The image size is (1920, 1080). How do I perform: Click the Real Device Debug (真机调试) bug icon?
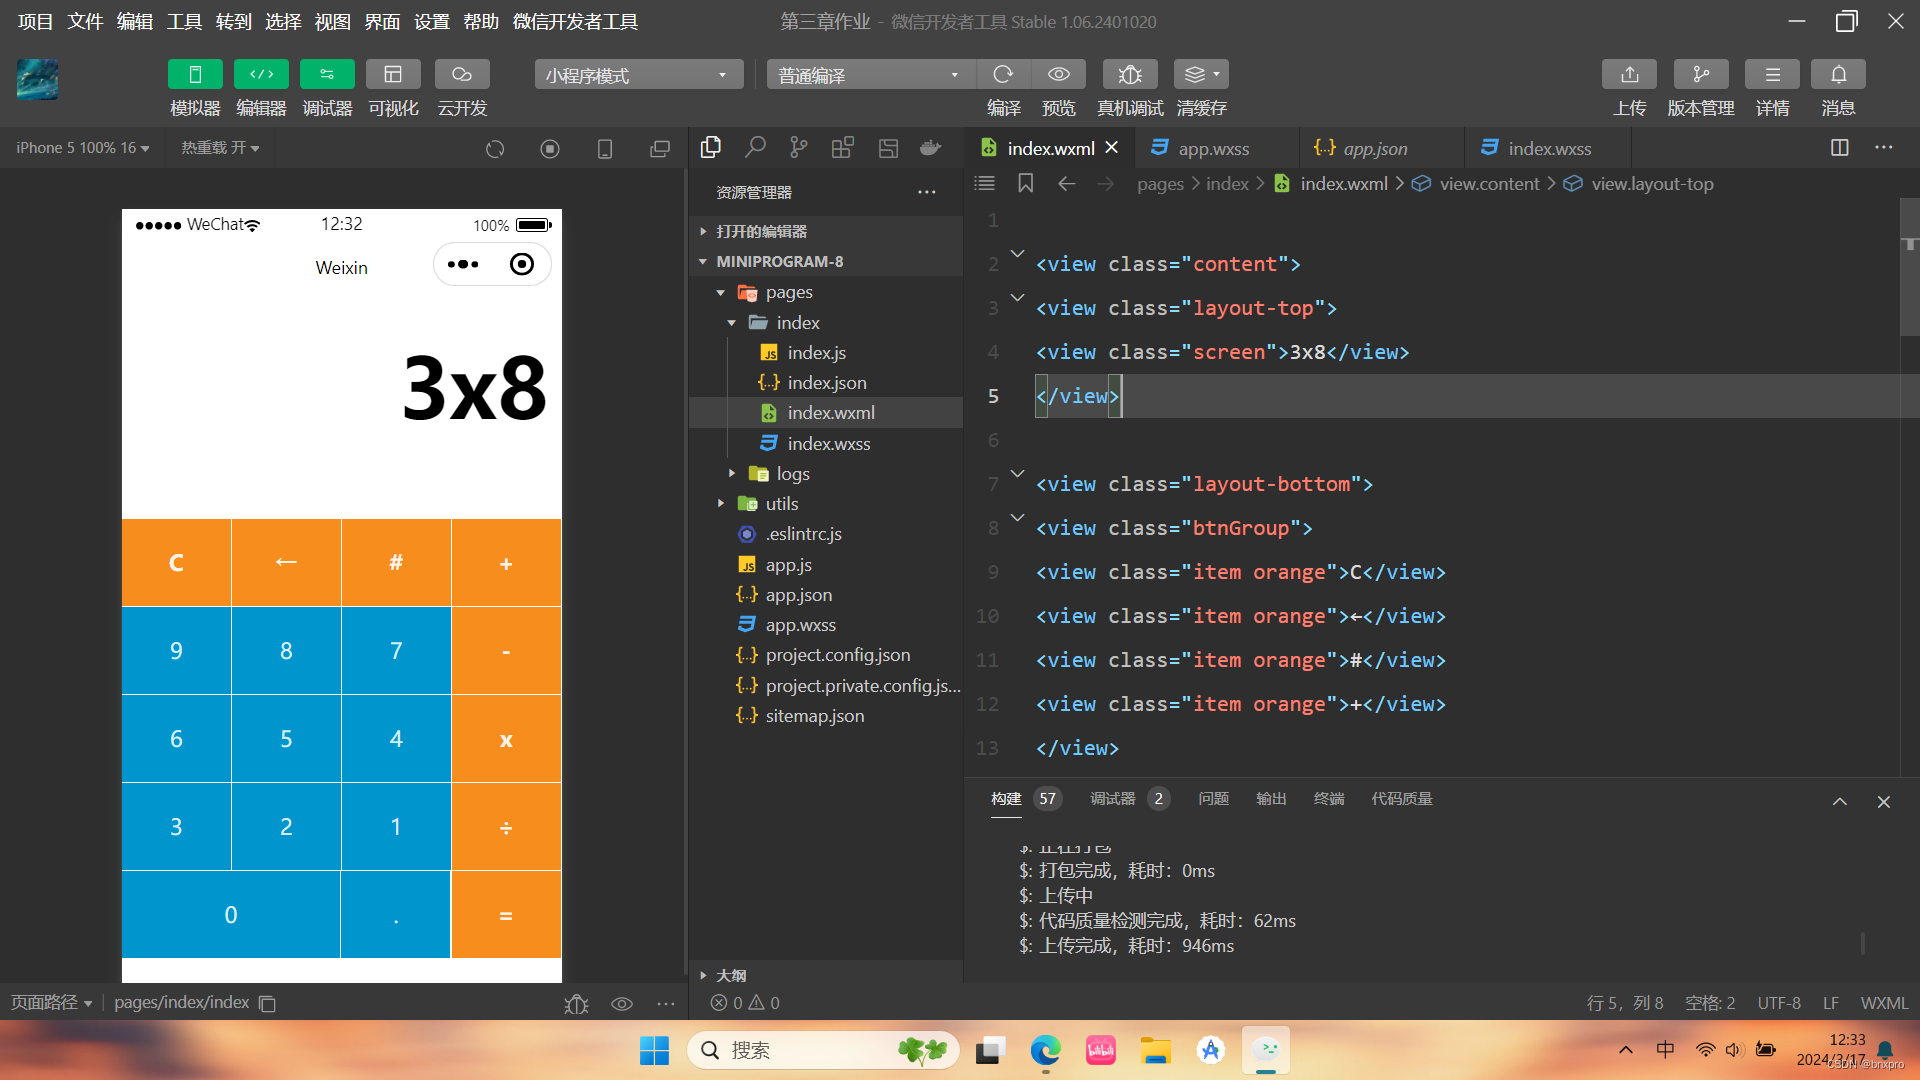point(1130,75)
